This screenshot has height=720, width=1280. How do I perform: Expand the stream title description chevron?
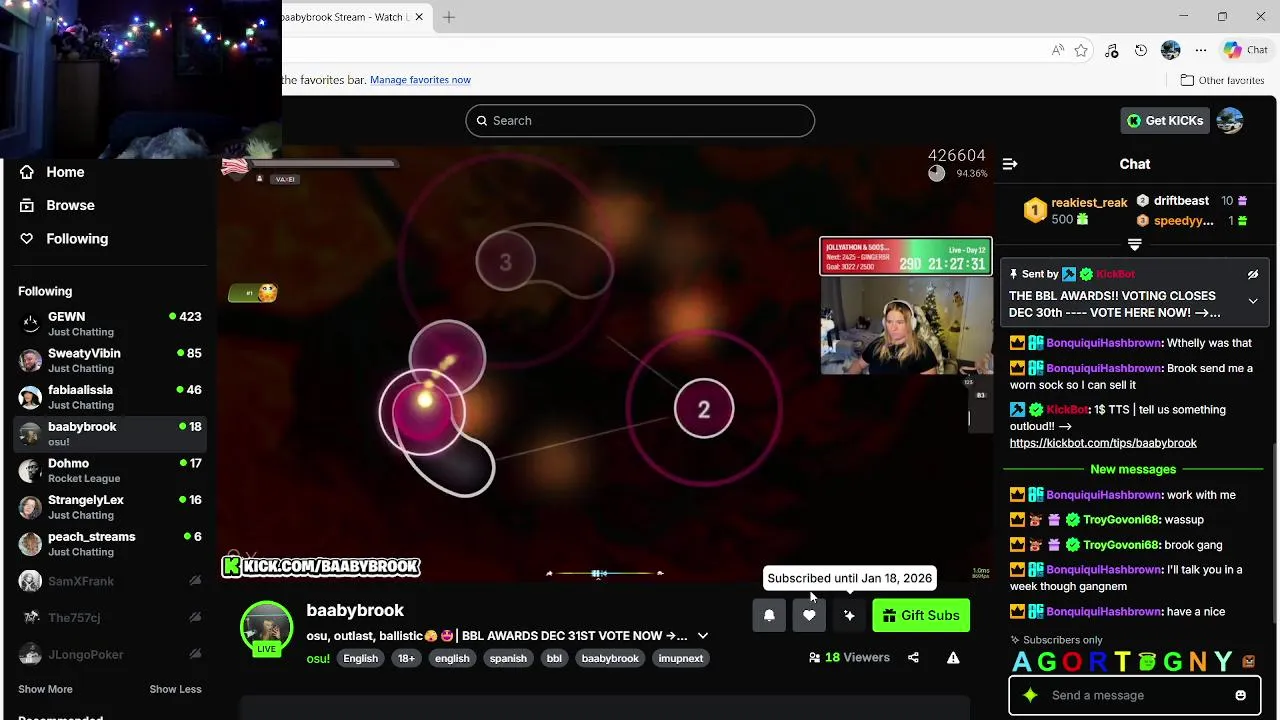(x=703, y=636)
